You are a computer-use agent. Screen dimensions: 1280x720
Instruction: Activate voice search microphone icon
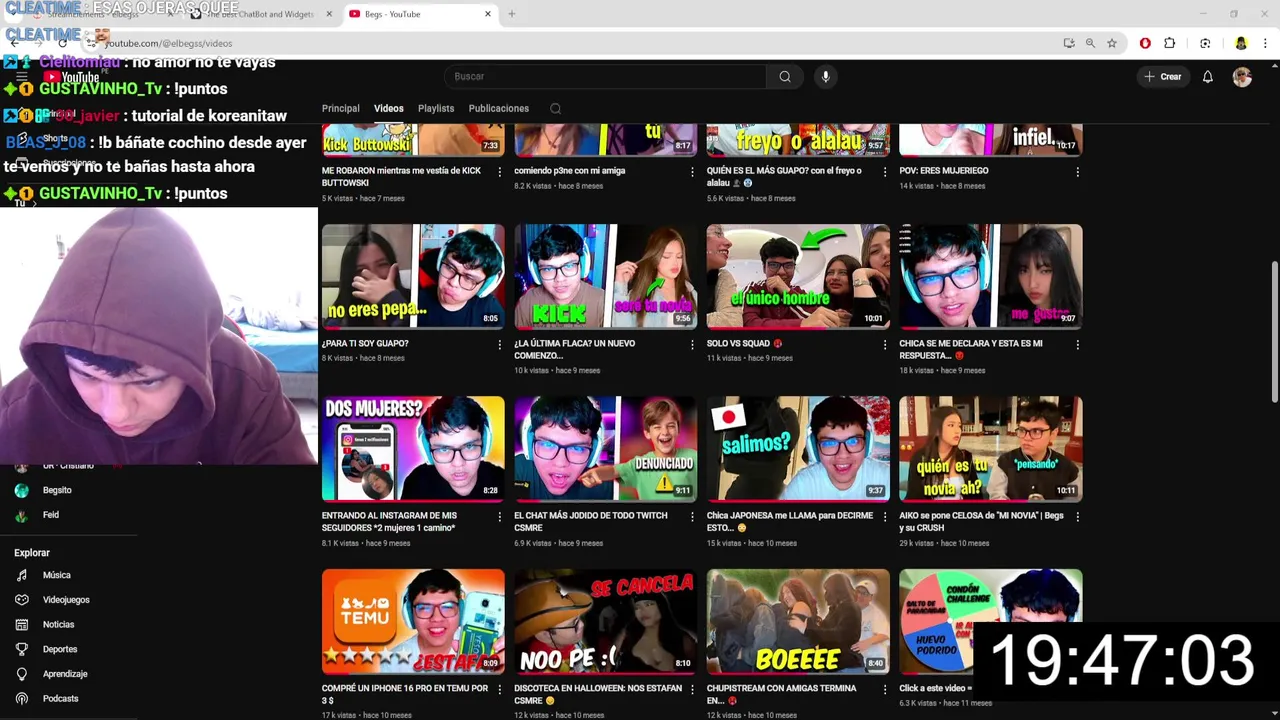[x=825, y=77]
